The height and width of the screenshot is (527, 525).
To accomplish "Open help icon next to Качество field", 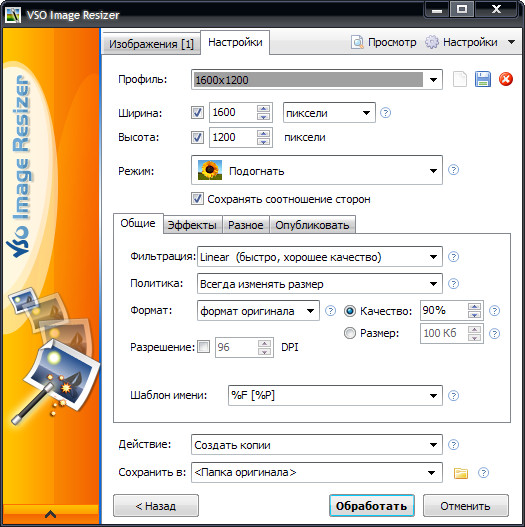I will (x=494, y=311).
